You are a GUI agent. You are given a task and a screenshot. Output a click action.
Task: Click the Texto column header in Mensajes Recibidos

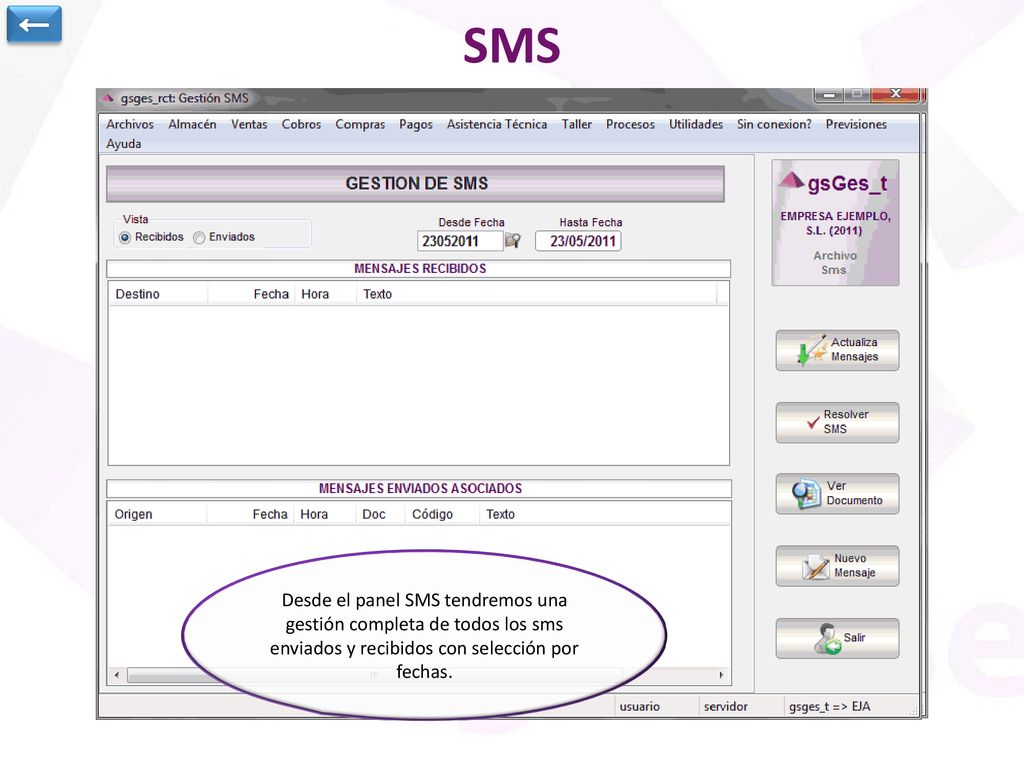click(x=536, y=294)
